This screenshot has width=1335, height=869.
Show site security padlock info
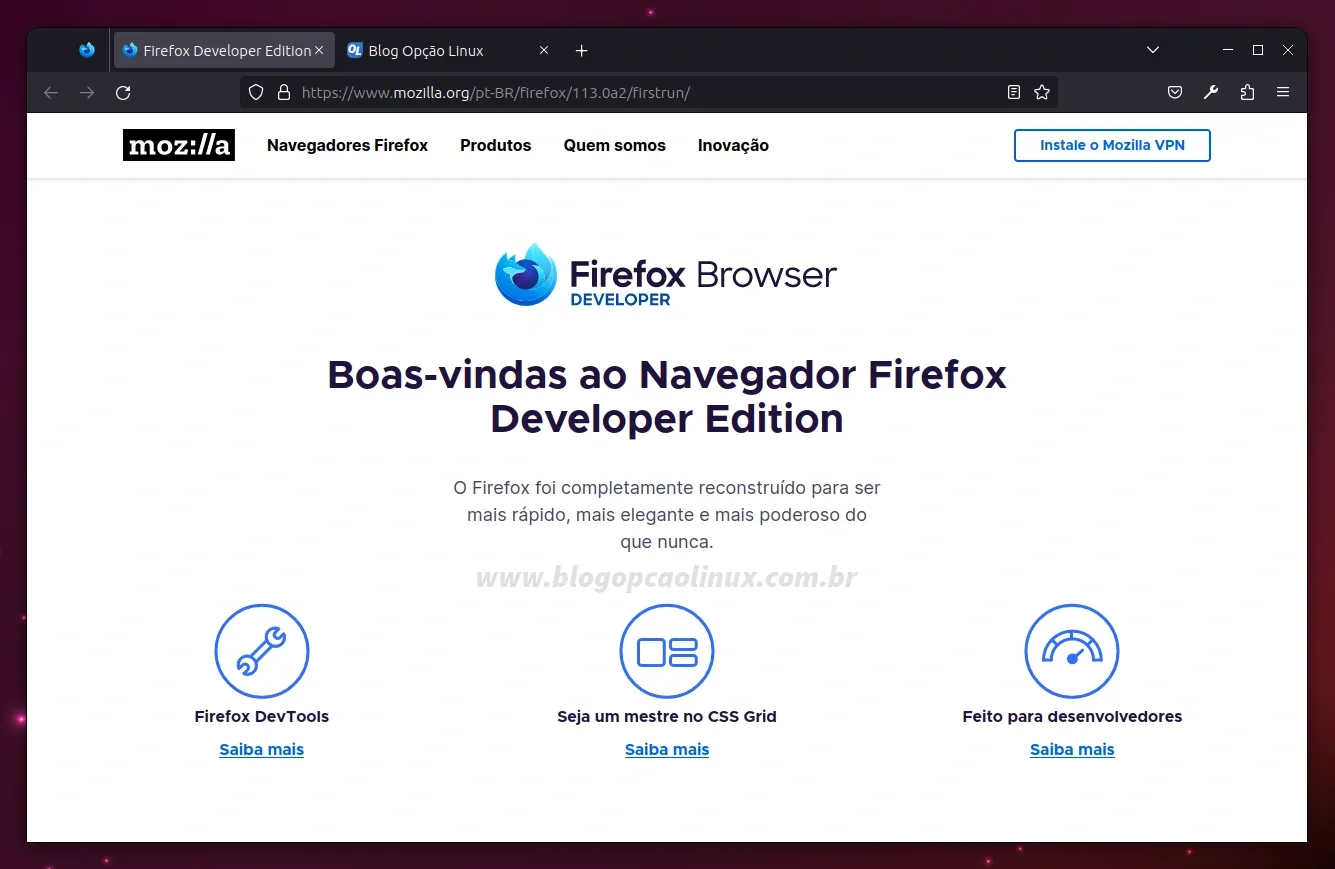pyautogui.click(x=283, y=92)
